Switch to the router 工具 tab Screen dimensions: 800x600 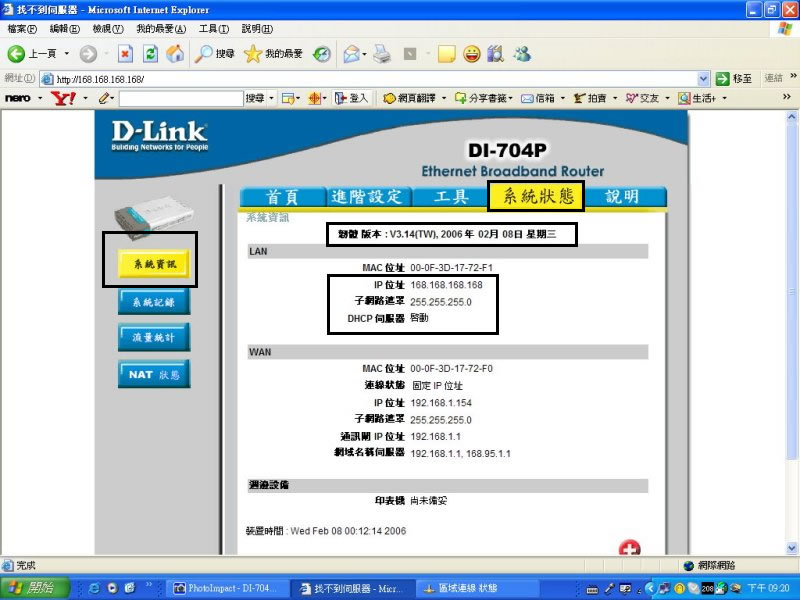point(450,196)
